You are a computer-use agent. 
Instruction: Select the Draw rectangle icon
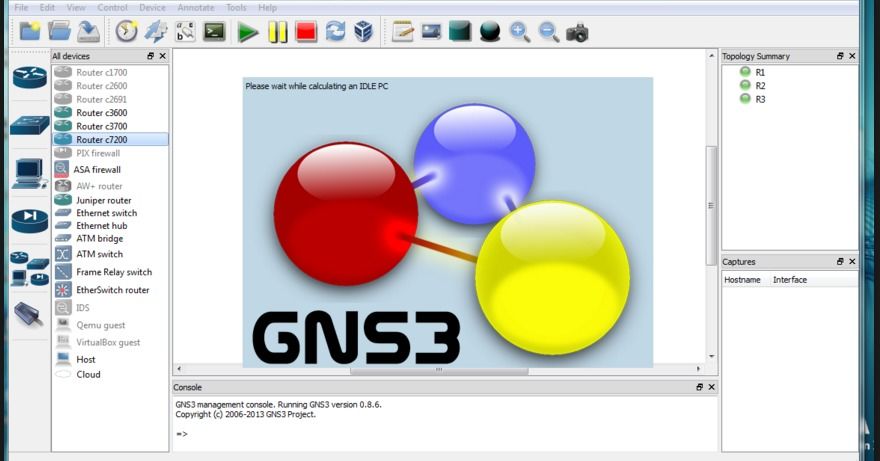(x=460, y=32)
